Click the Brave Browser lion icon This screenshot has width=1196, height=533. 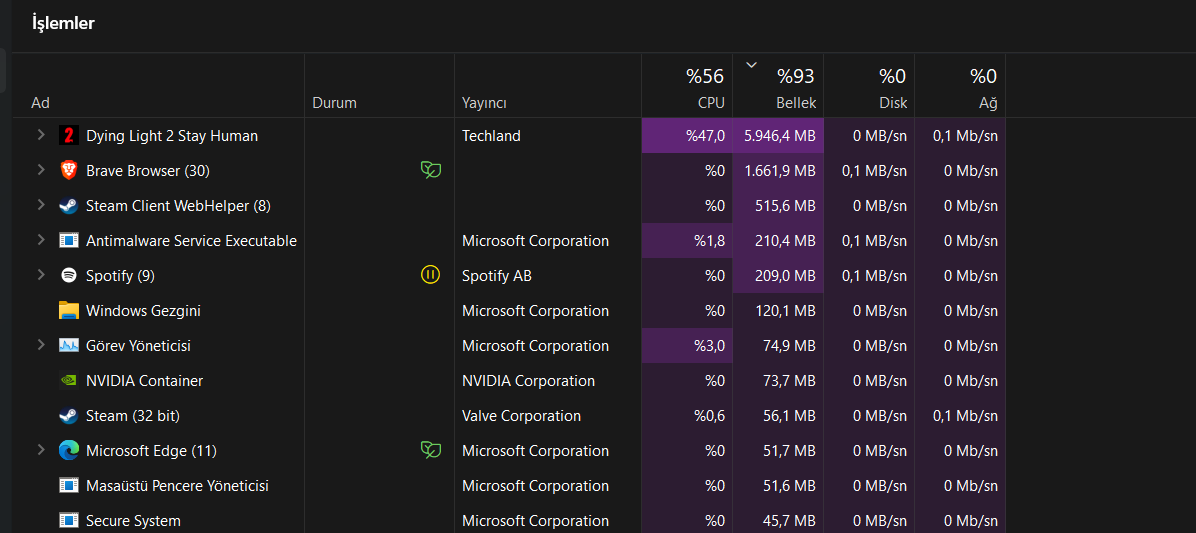[68, 171]
